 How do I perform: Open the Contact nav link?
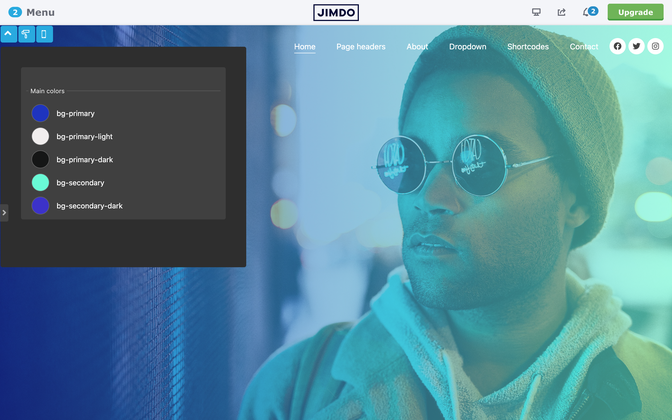[584, 47]
